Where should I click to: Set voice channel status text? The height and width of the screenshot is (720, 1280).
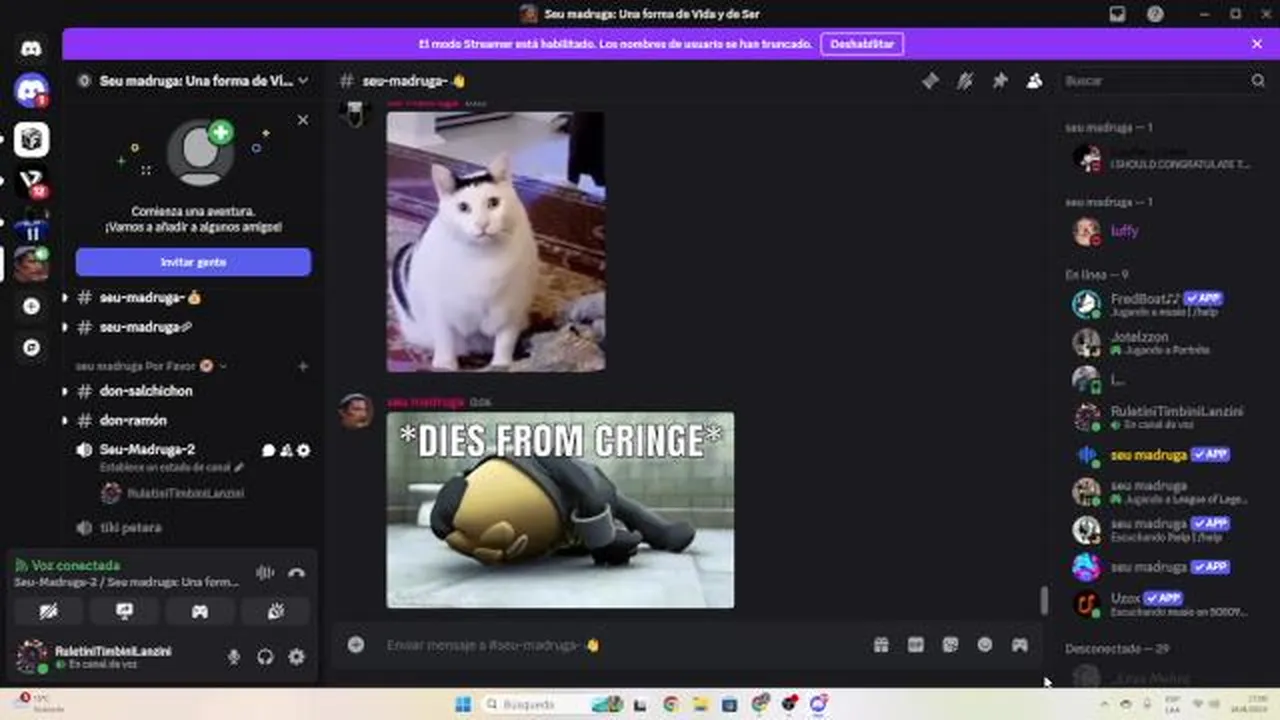point(171,467)
